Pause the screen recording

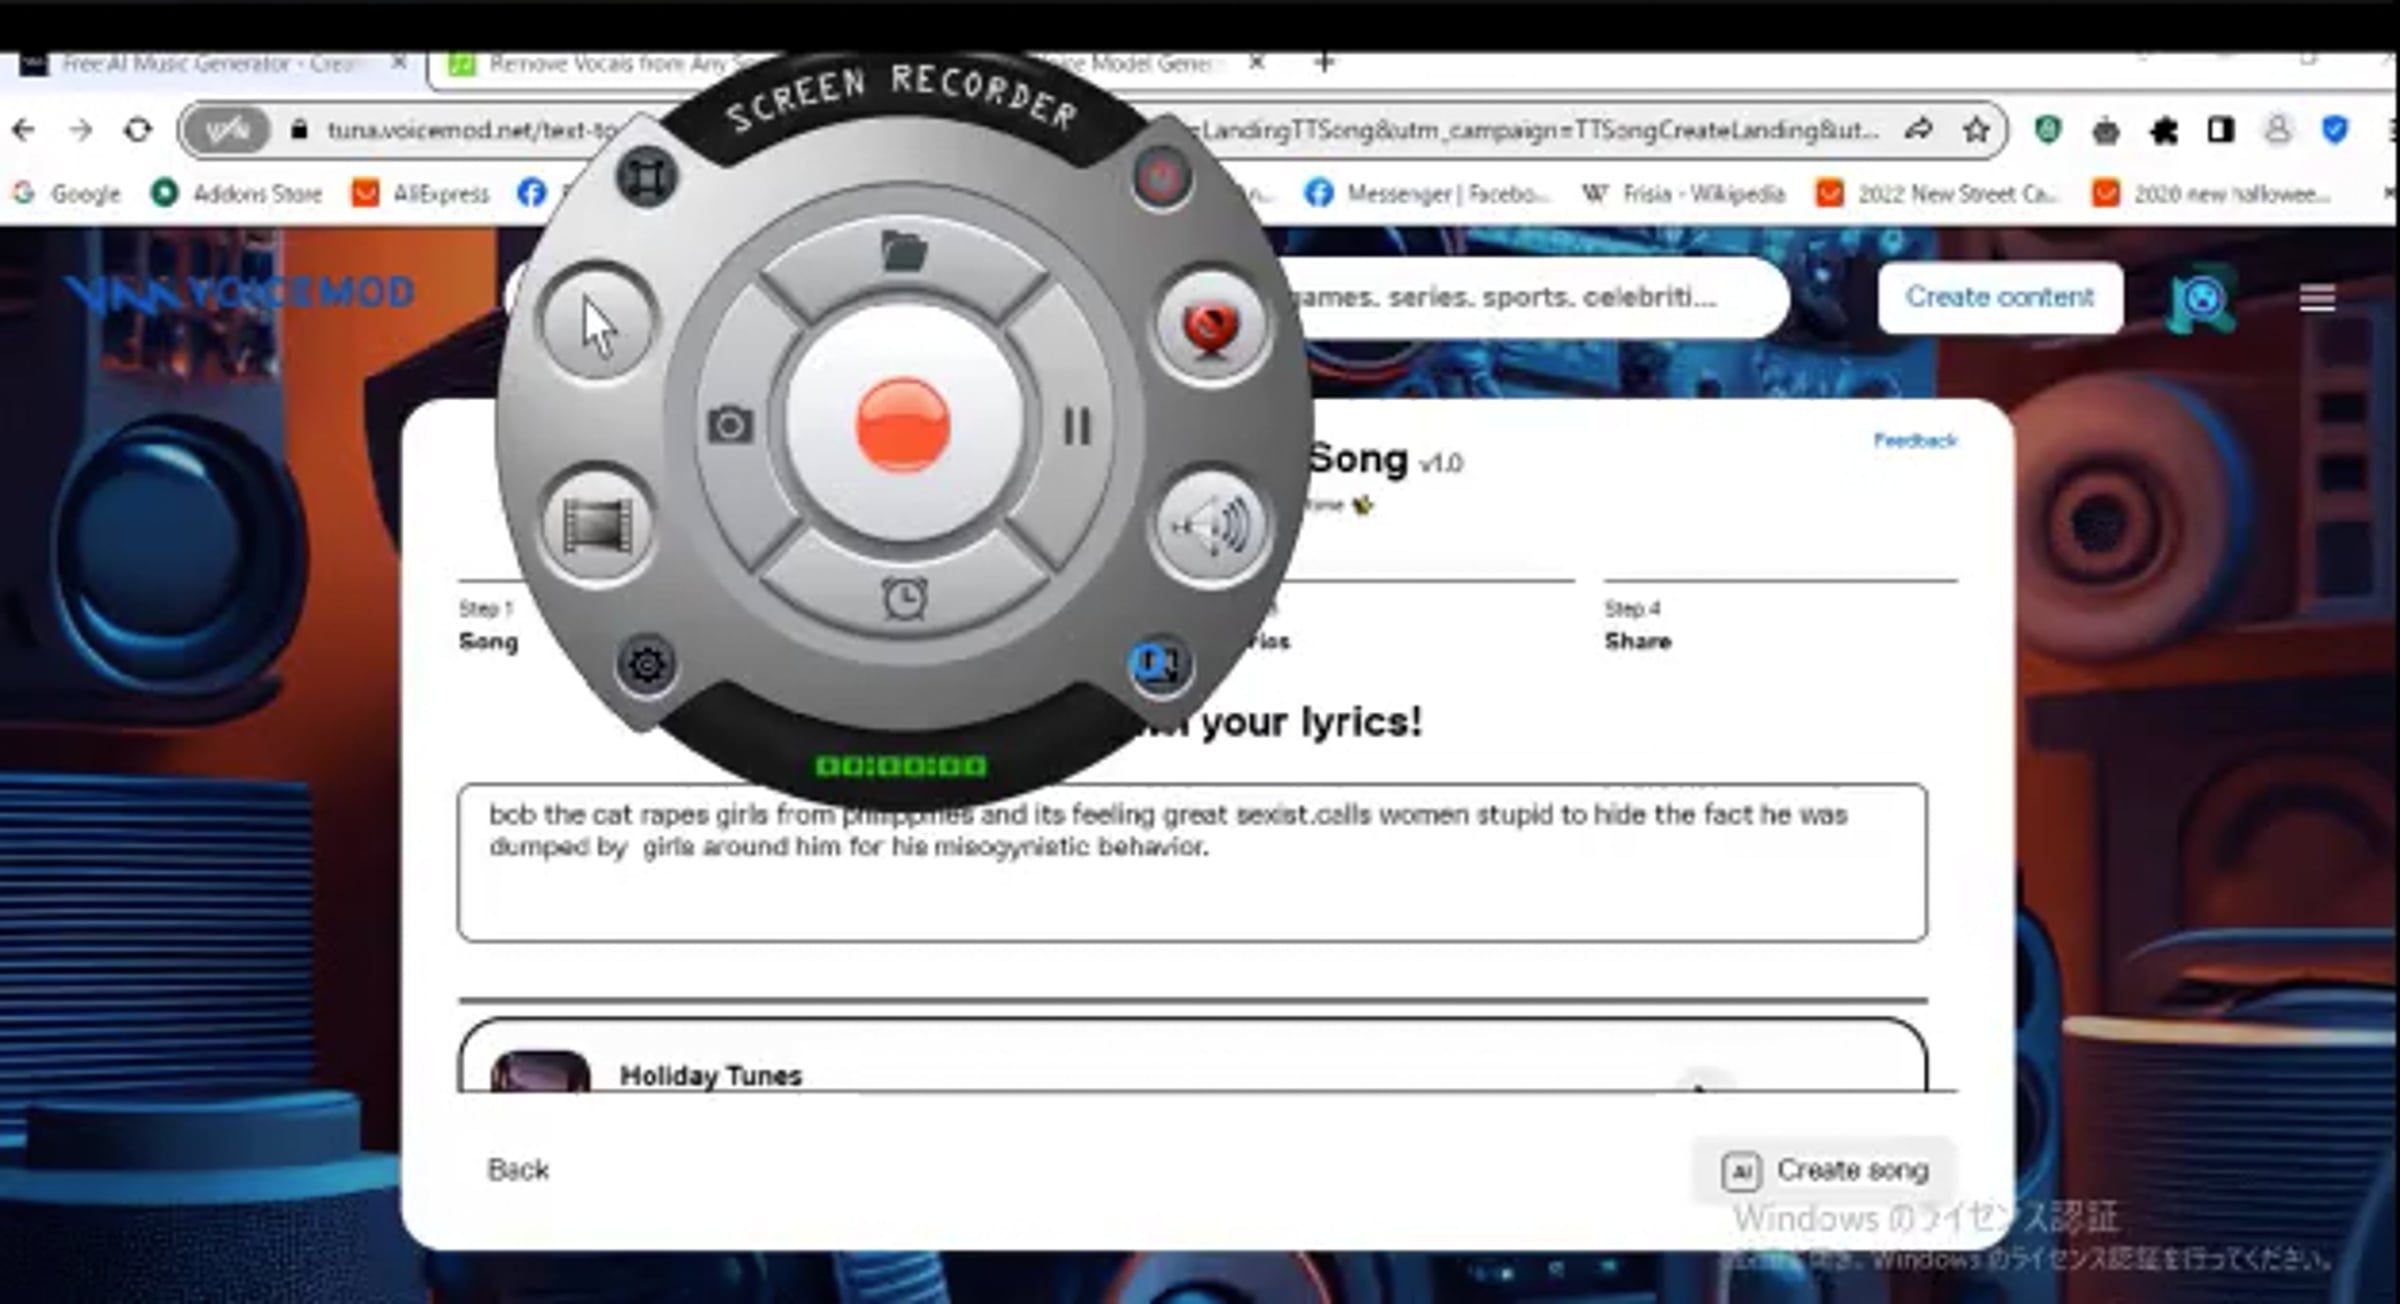pyautogui.click(x=1076, y=426)
